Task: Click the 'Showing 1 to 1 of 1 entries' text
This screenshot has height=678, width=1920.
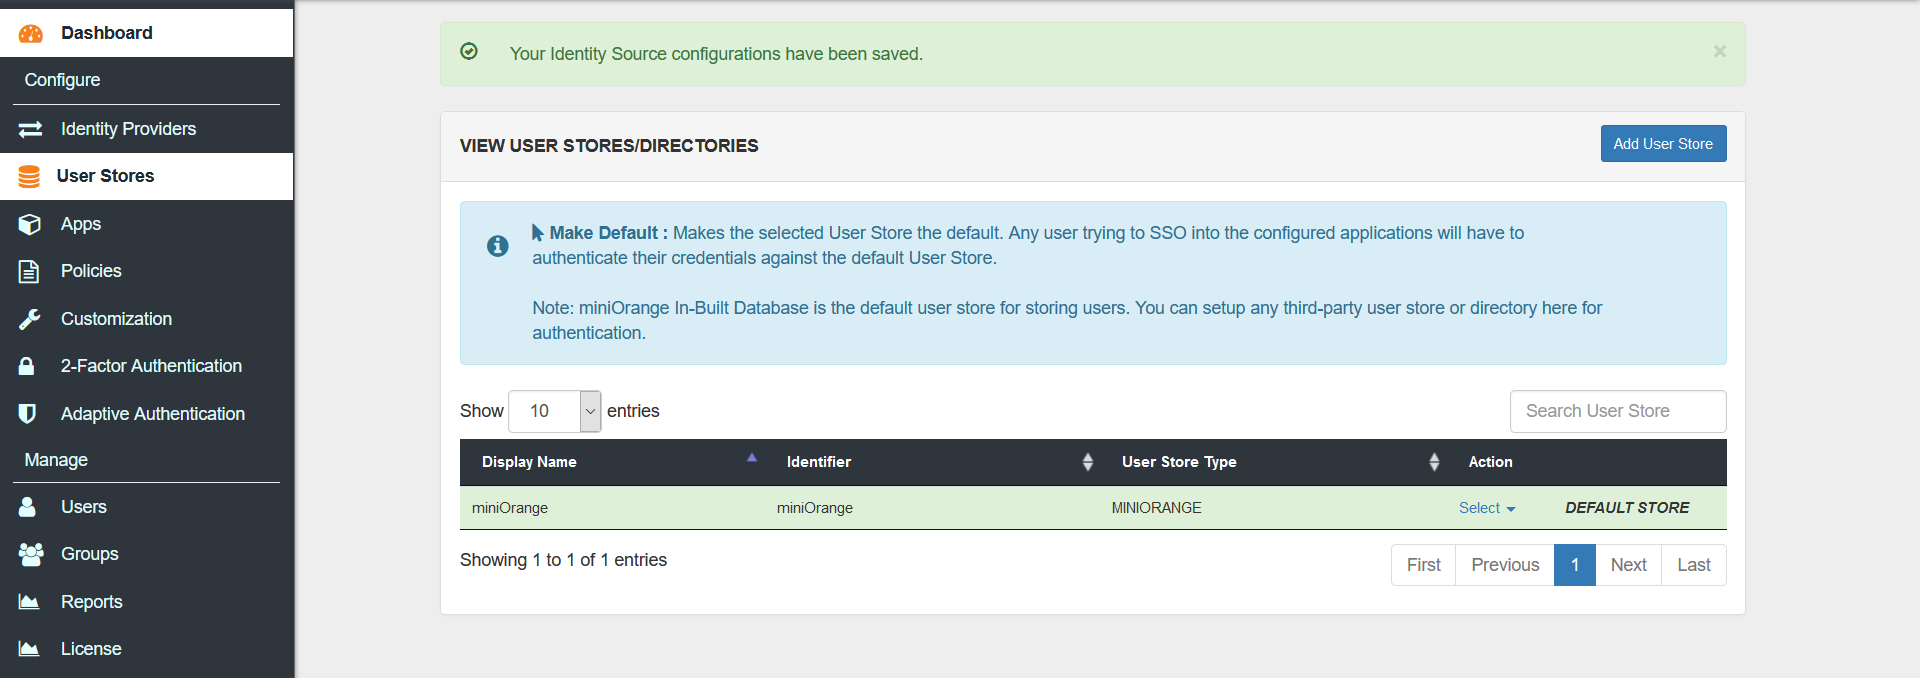Action: [x=563, y=560]
